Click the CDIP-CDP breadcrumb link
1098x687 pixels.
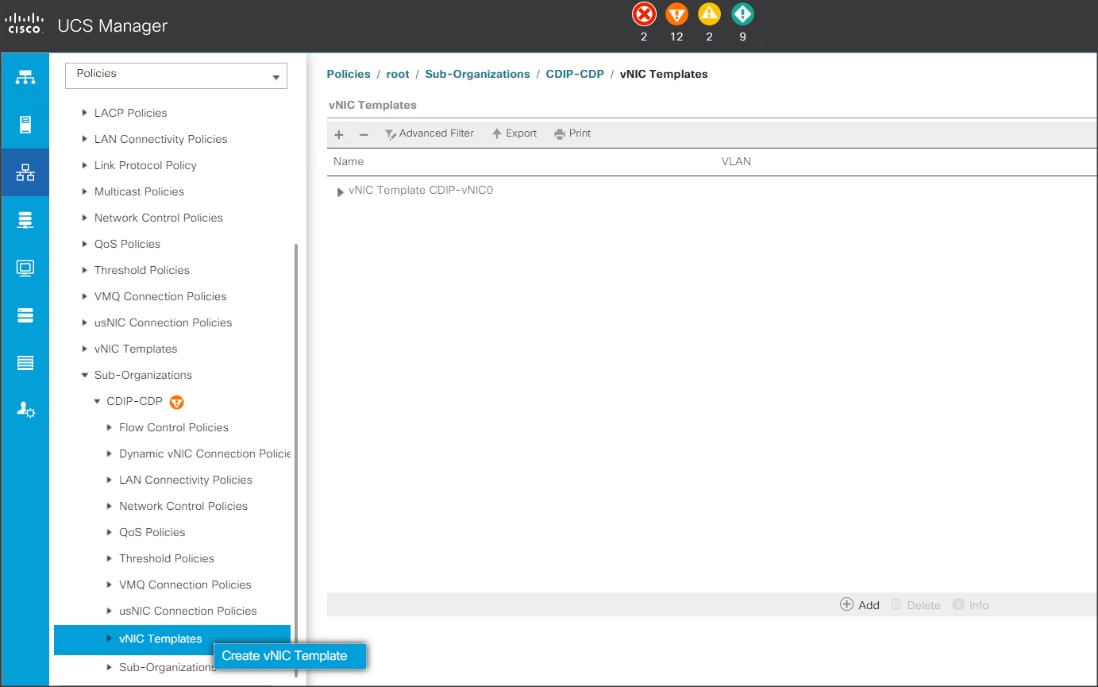coord(575,74)
